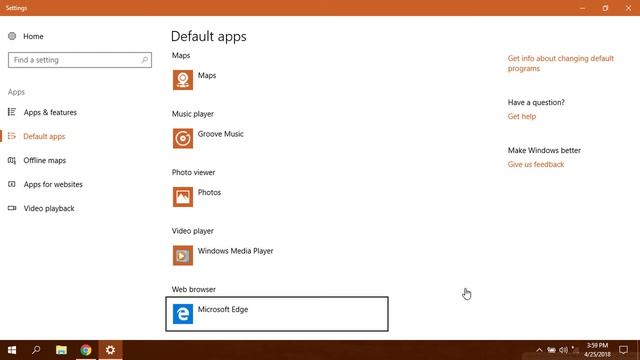Image resolution: width=640 pixels, height=360 pixels.
Task: Open File Explorer from the taskbar
Action: (61, 350)
